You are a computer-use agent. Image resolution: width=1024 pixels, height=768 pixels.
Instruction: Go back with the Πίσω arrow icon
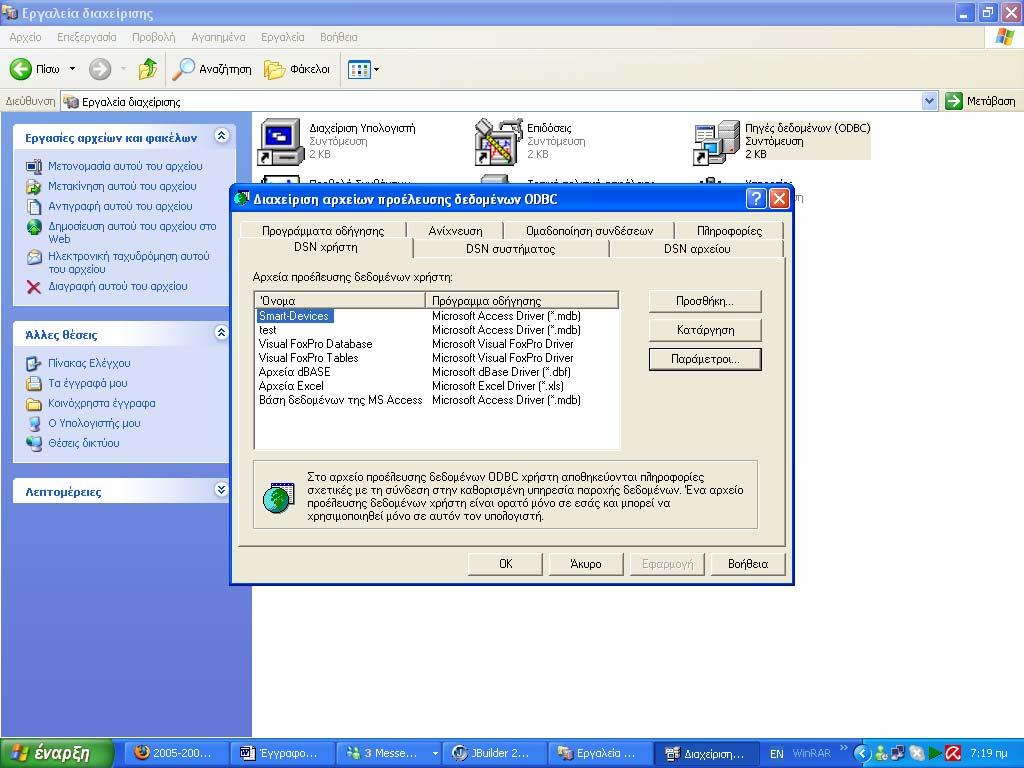coord(21,69)
